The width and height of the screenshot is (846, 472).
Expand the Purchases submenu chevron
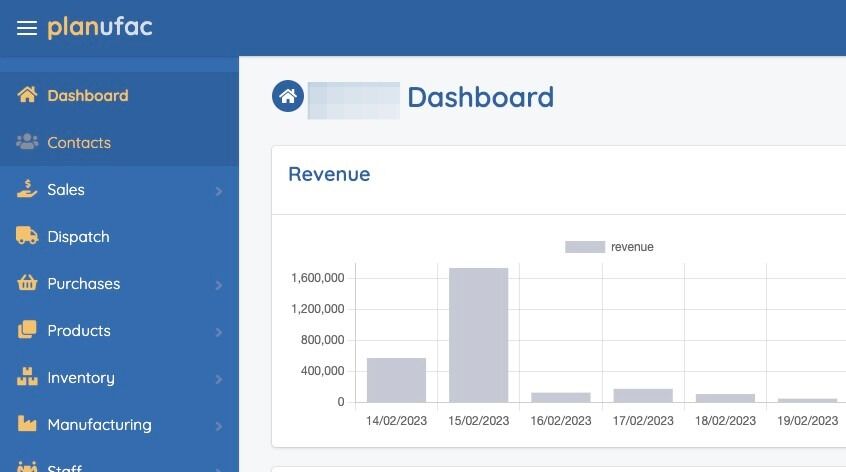point(219,285)
